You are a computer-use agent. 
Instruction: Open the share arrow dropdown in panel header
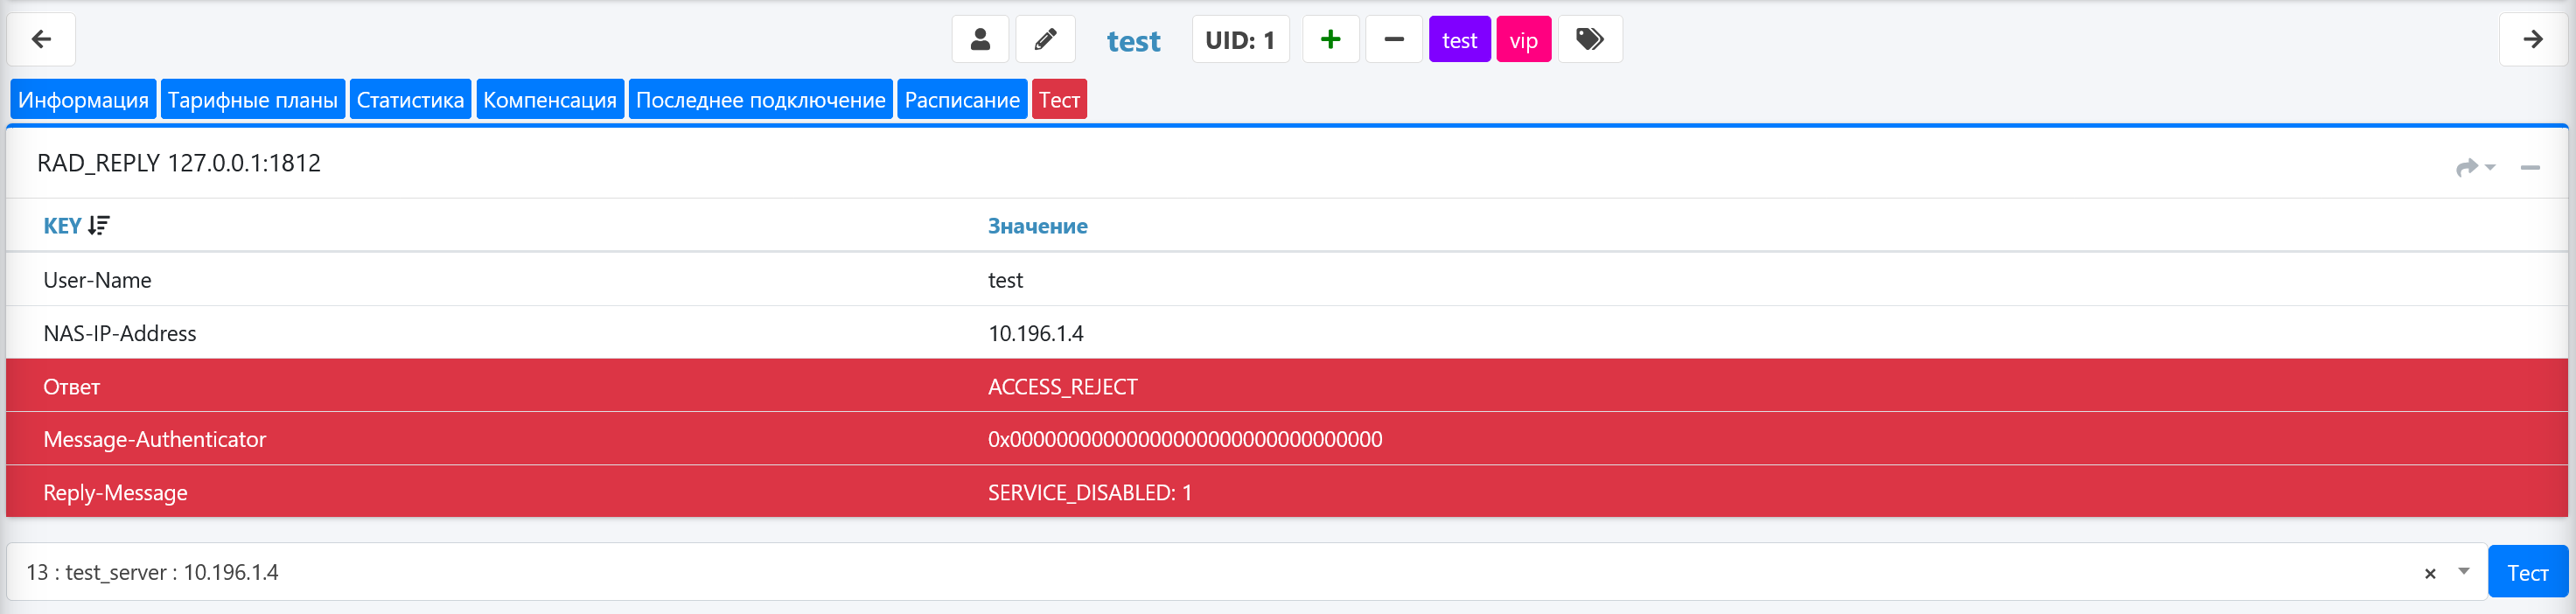click(x=2475, y=167)
